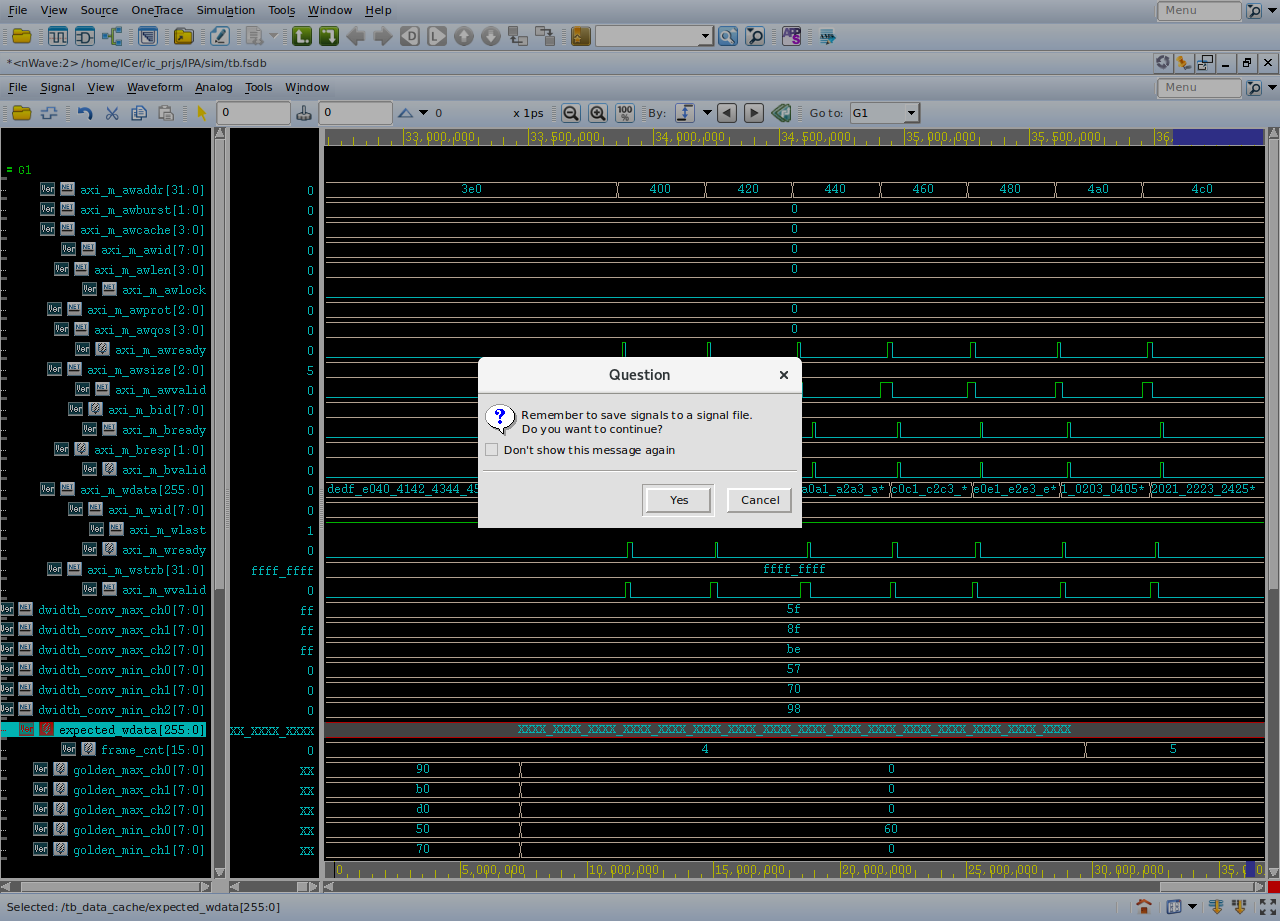Screen dimensions: 1280x921
Task: Click the search next right-arrow button
Action: pos(754,113)
